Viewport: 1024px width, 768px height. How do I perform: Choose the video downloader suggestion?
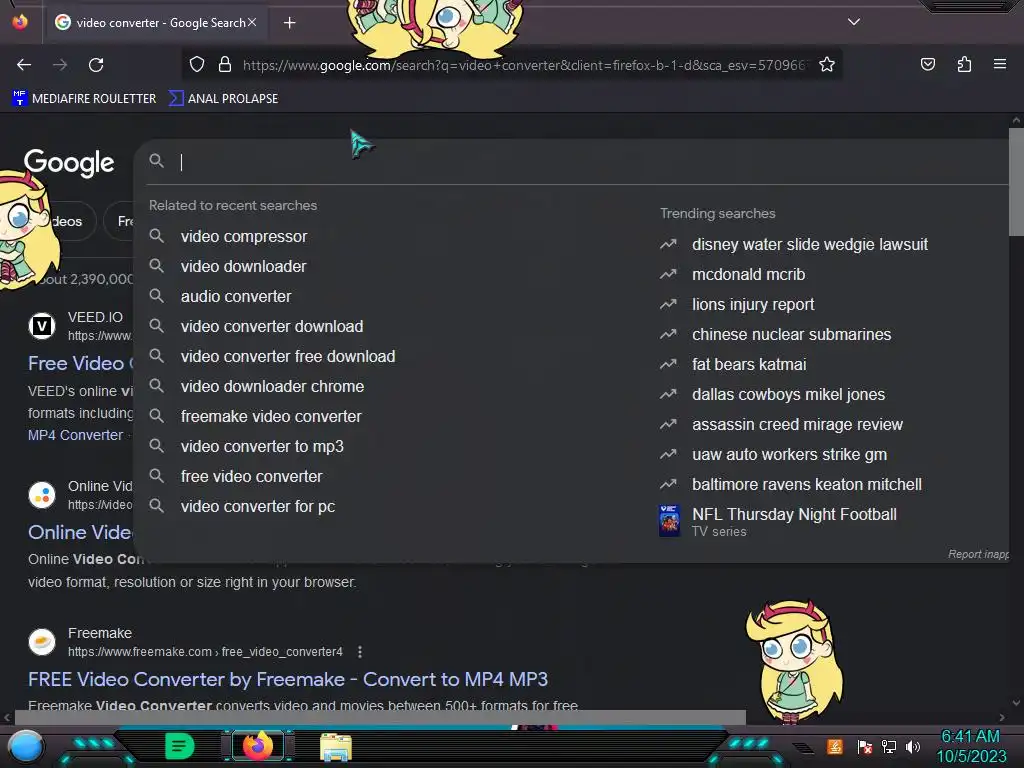243,266
